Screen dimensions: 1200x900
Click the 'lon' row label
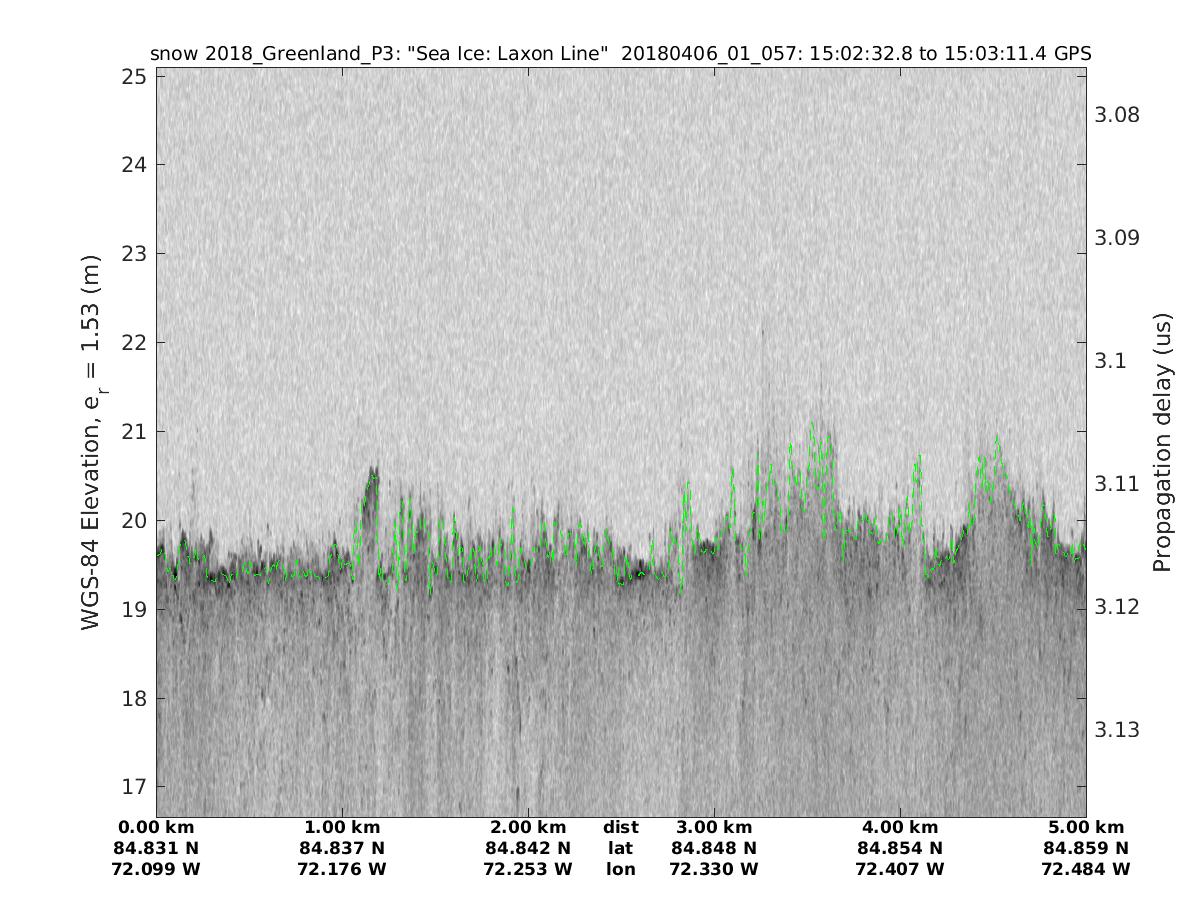(621, 869)
